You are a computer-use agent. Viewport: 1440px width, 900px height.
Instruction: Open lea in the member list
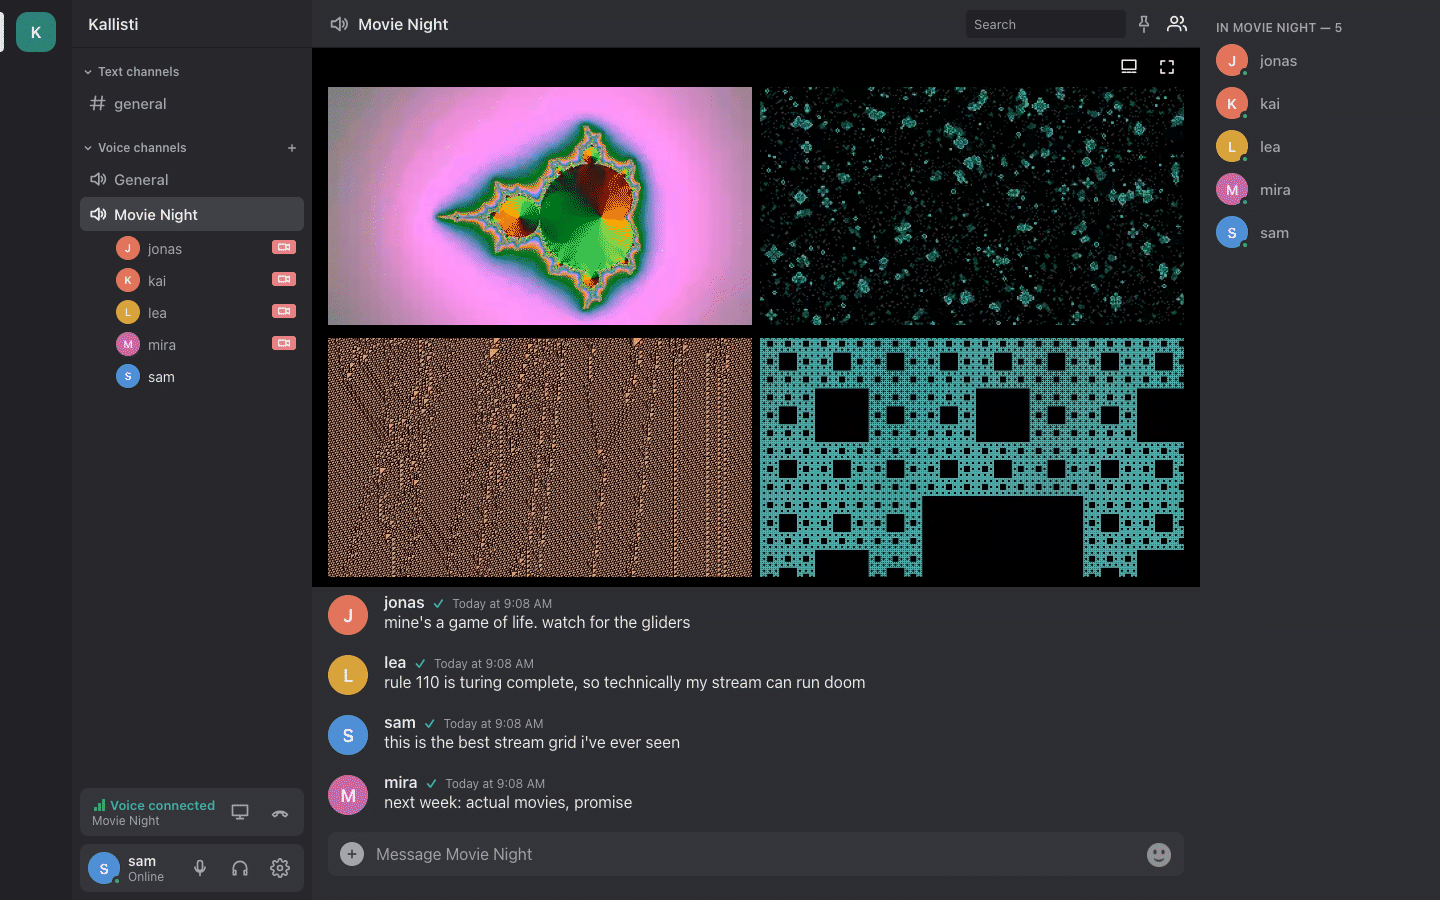pos(1320,146)
